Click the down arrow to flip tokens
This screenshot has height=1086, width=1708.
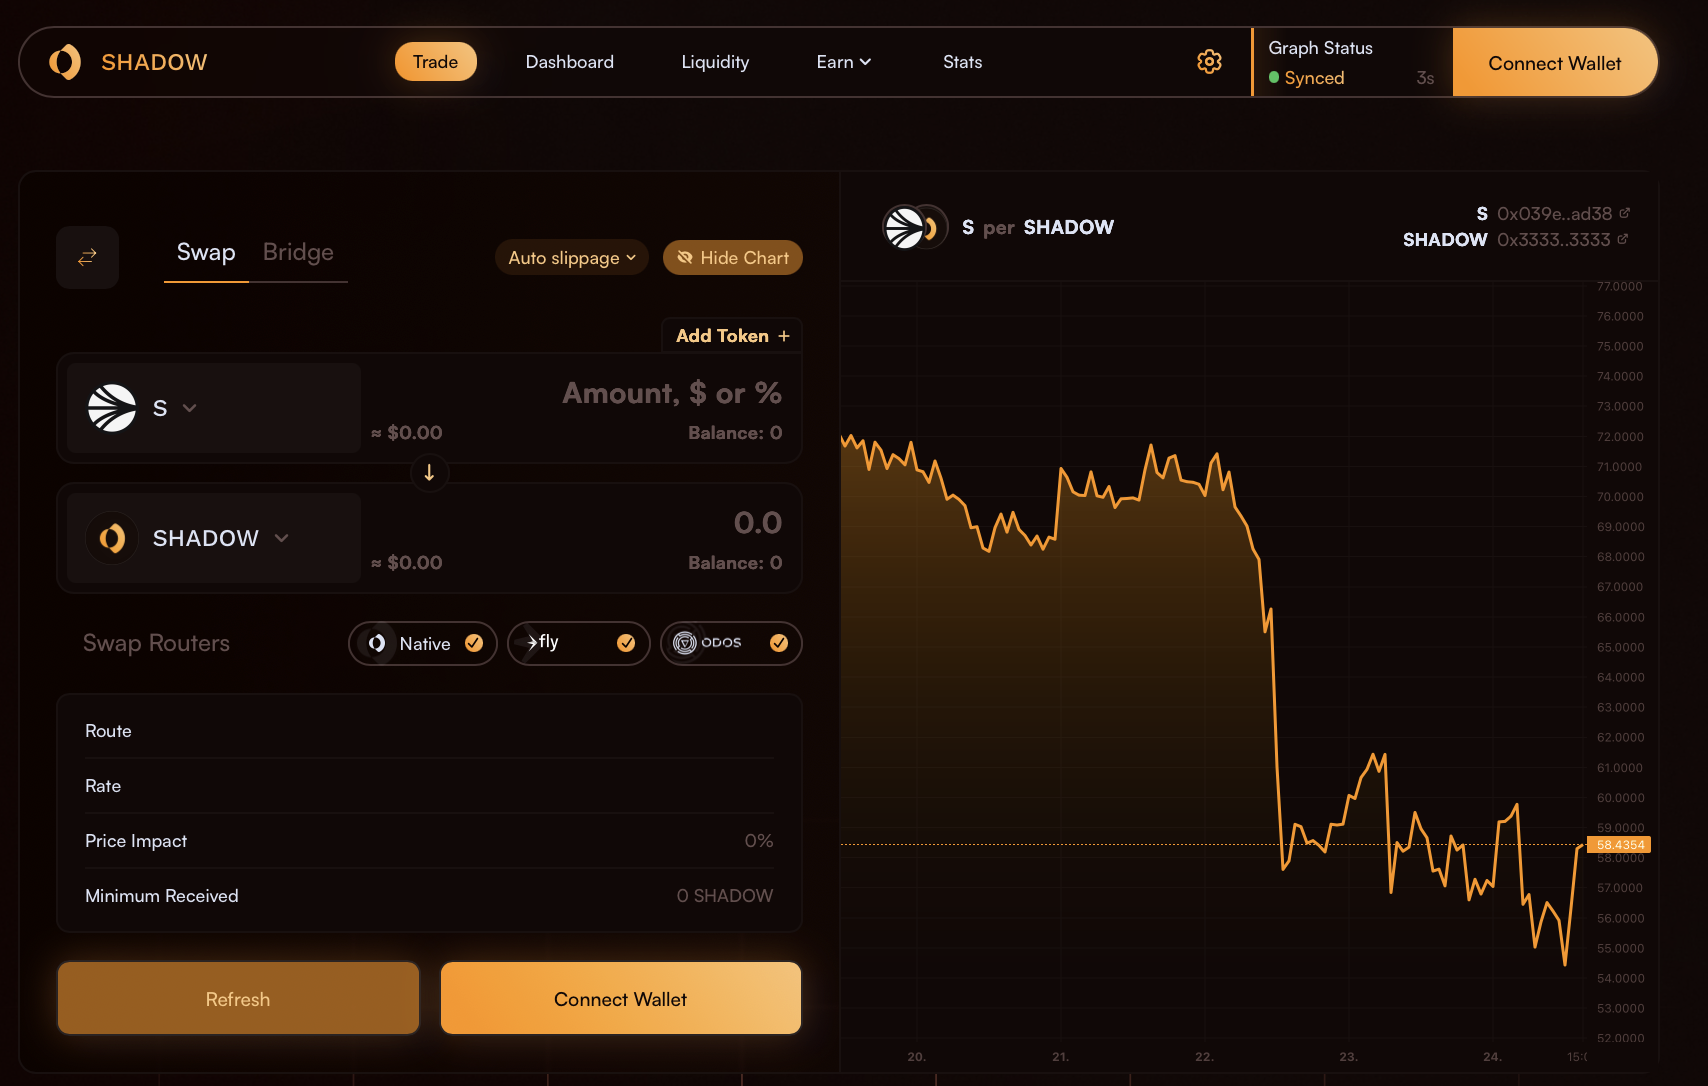(429, 472)
